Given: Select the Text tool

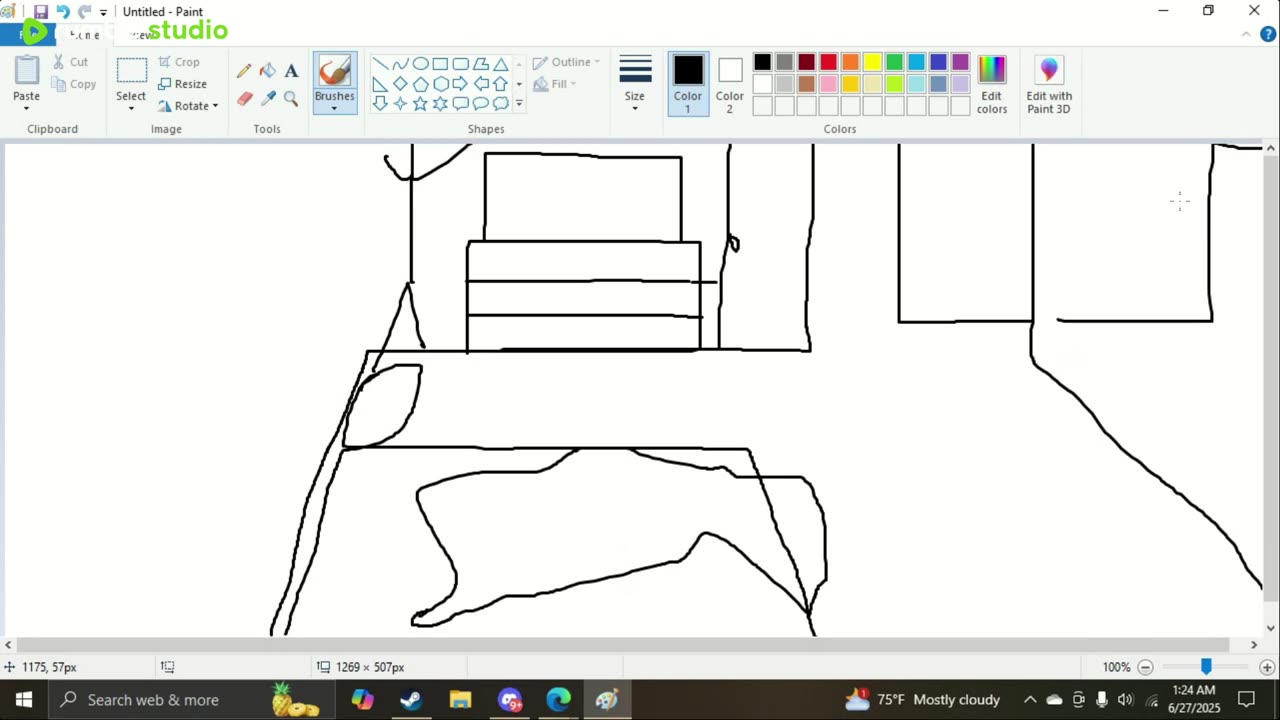Looking at the screenshot, I should click(x=291, y=71).
